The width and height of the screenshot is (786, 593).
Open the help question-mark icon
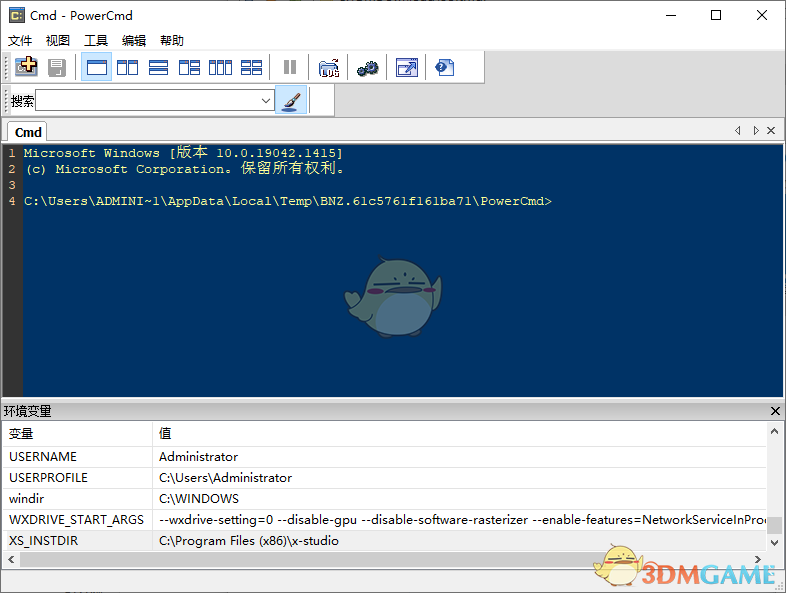point(445,67)
